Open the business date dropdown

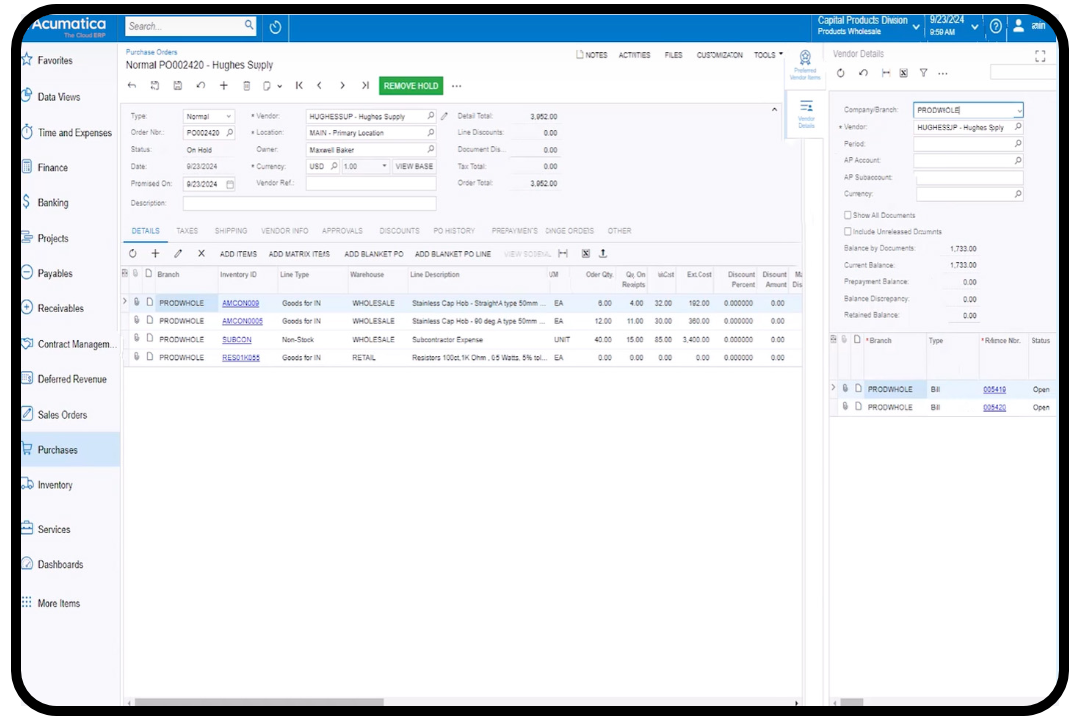tap(975, 27)
